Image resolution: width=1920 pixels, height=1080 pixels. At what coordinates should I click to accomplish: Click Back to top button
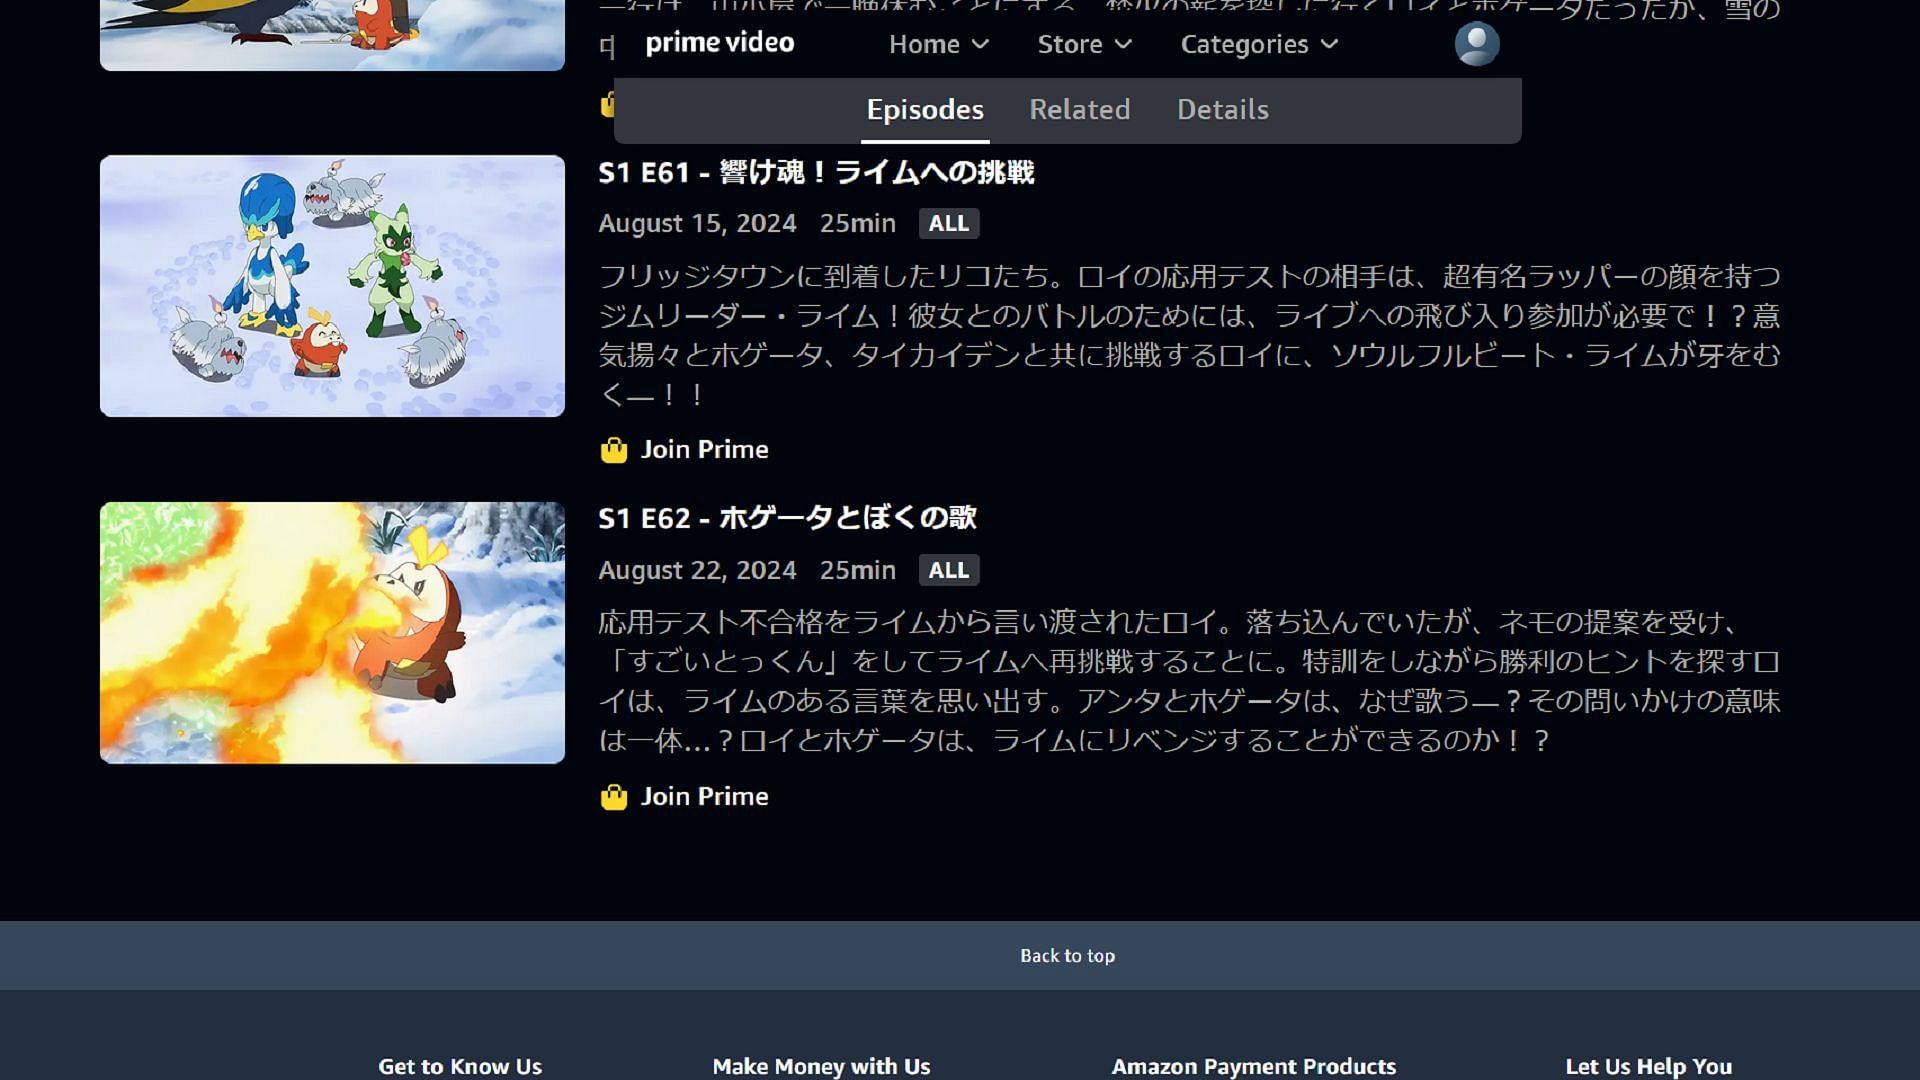pos(1067,955)
